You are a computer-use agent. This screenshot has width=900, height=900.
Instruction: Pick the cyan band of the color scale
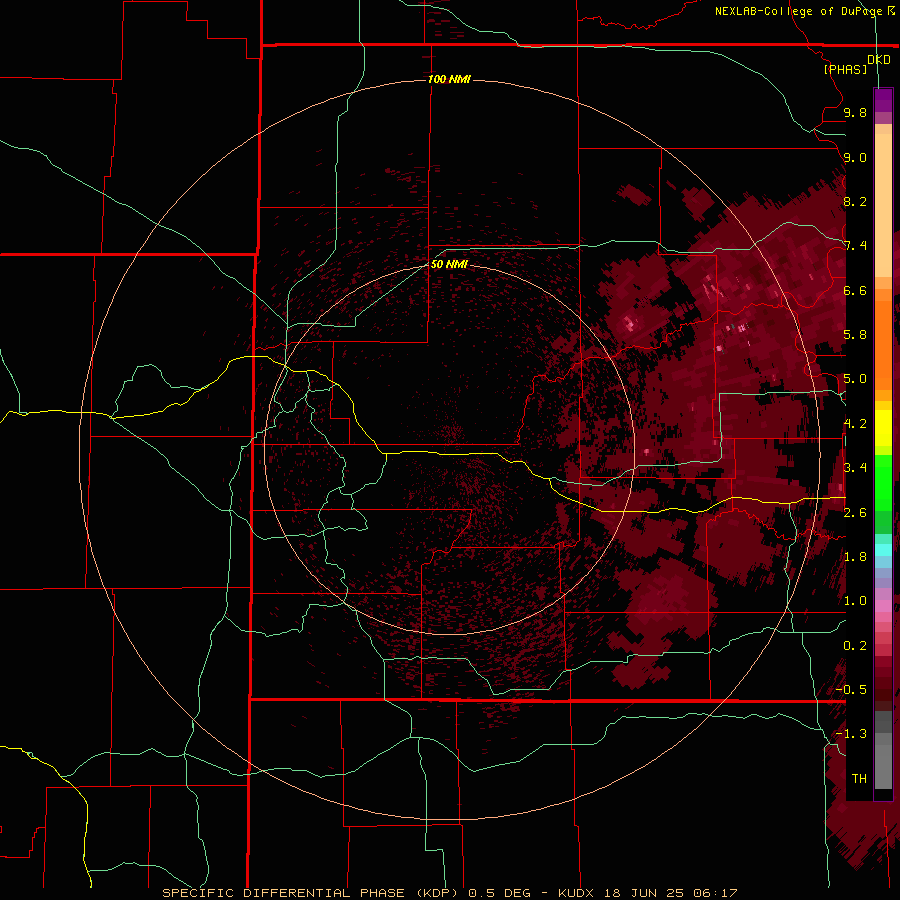pos(883,550)
